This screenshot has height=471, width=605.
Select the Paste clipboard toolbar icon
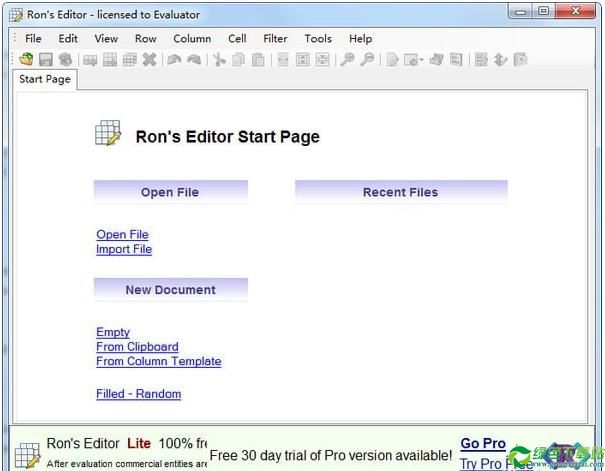(x=258, y=60)
